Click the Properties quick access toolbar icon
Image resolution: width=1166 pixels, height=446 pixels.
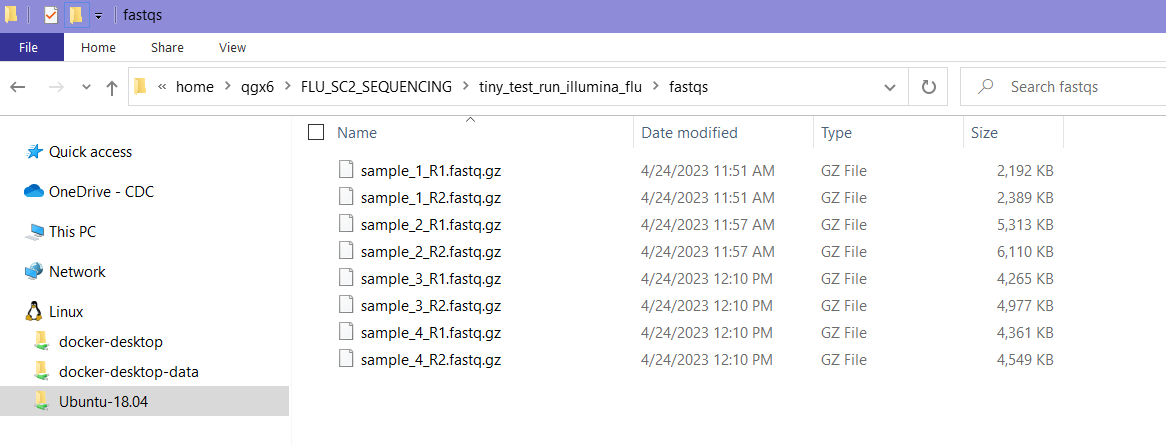pyautogui.click(x=51, y=16)
